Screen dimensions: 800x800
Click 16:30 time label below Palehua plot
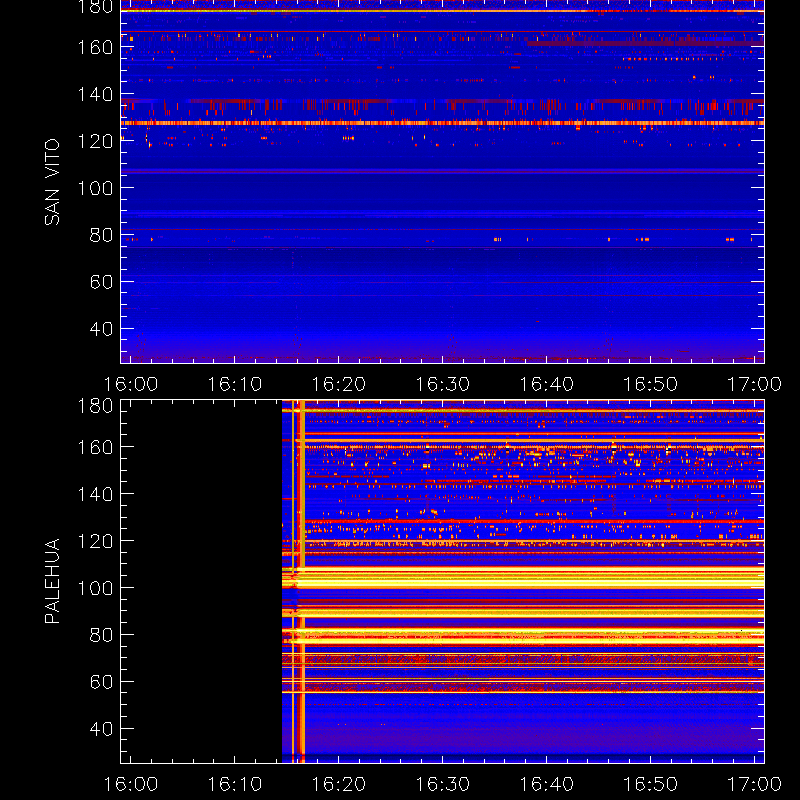click(443, 784)
